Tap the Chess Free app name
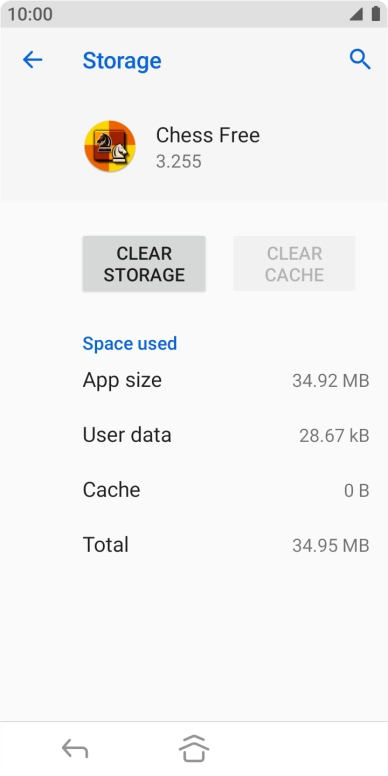This screenshot has height=776, width=388. pos(208,135)
